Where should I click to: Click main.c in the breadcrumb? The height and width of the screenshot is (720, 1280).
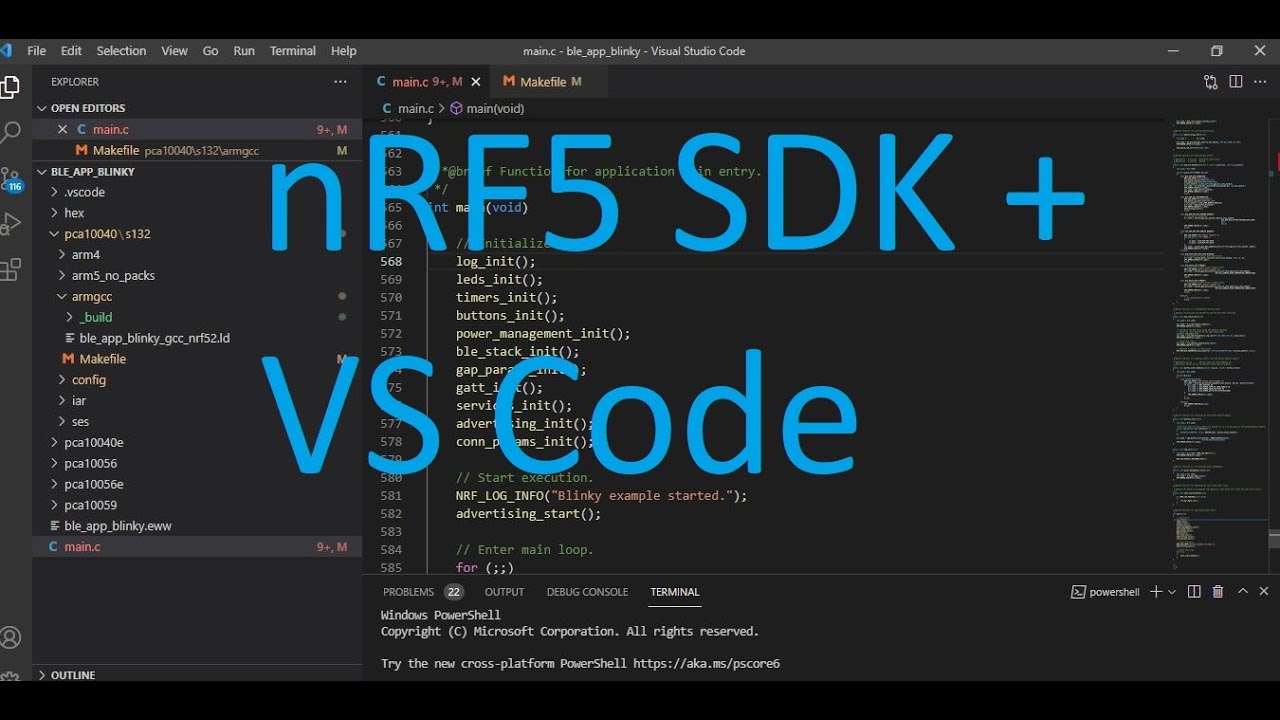coord(408,108)
